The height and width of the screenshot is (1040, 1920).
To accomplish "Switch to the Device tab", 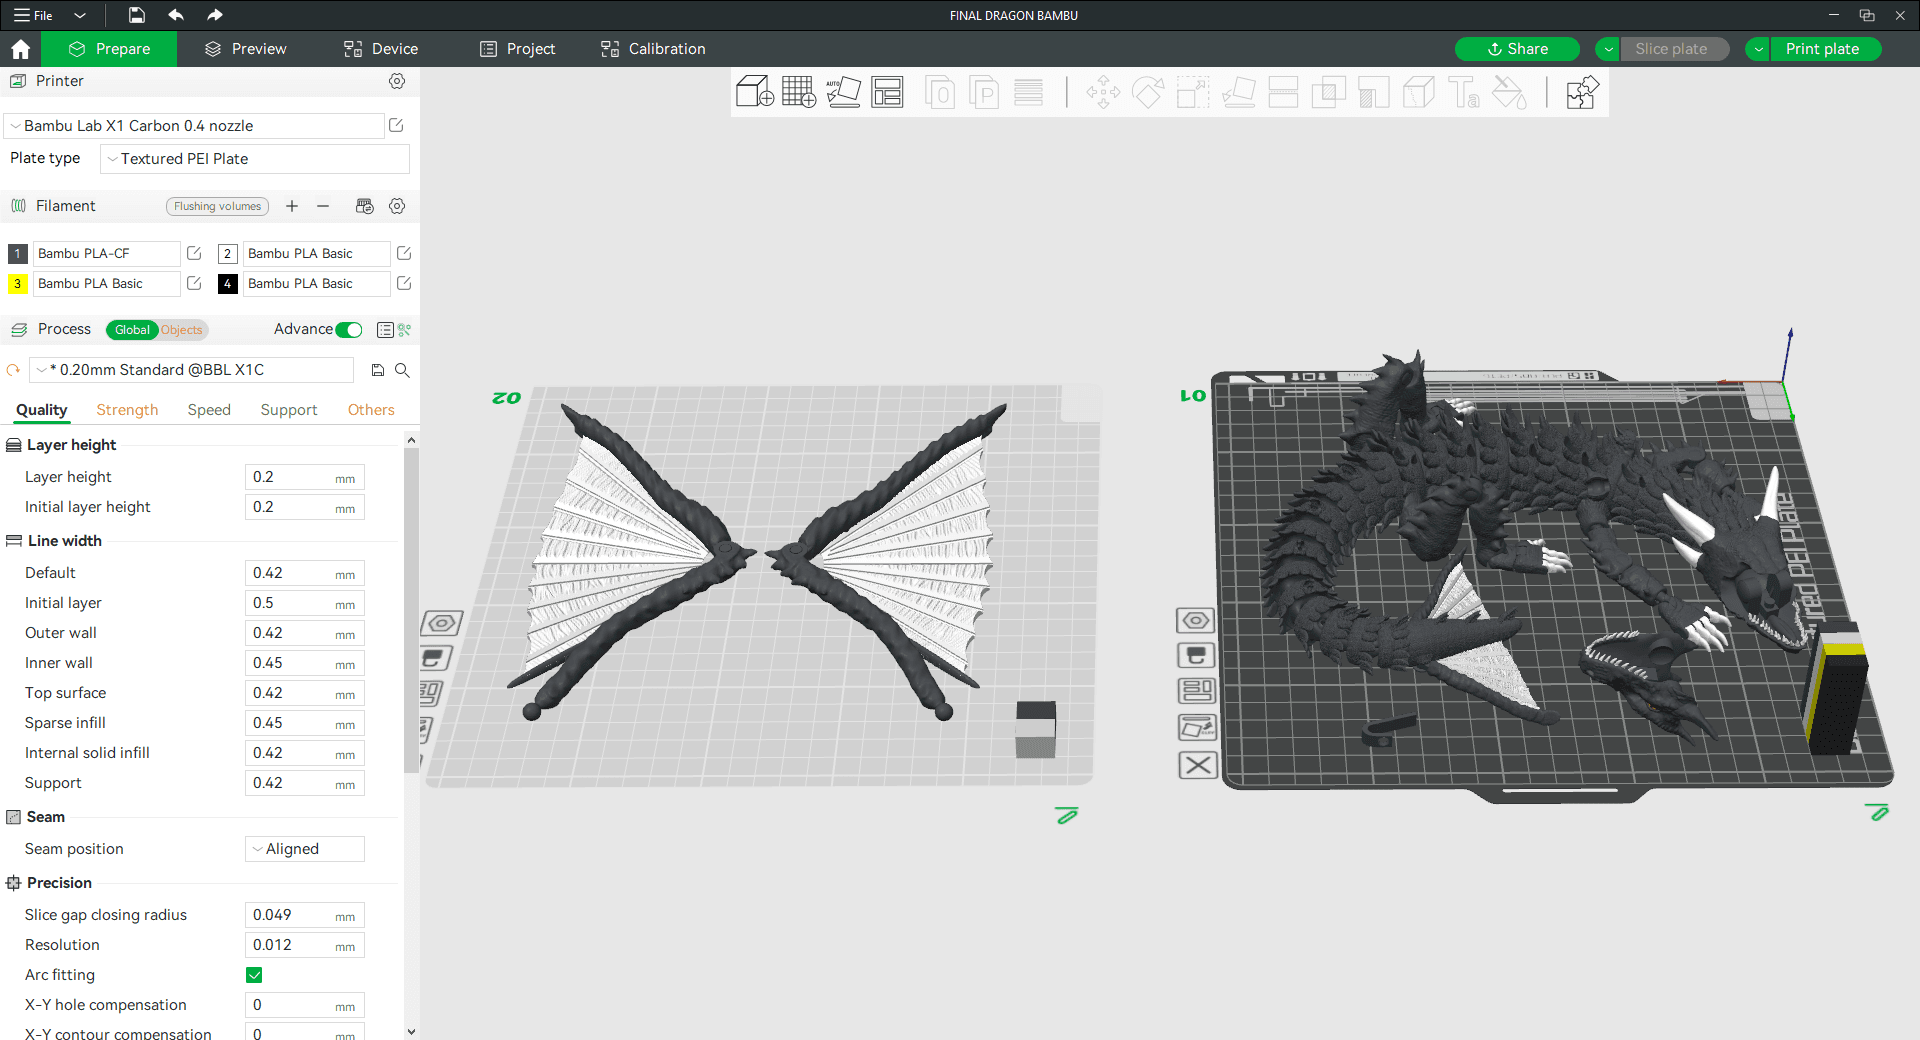I will (381, 49).
